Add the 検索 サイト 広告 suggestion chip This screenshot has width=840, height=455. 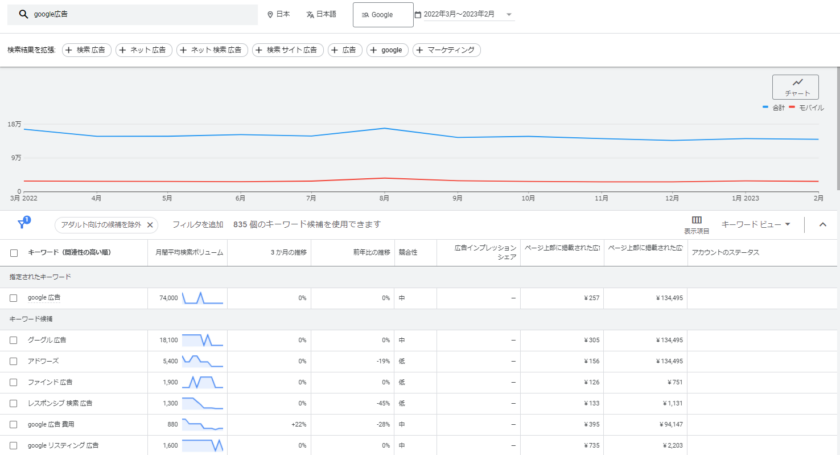click(x=288, y=50)
